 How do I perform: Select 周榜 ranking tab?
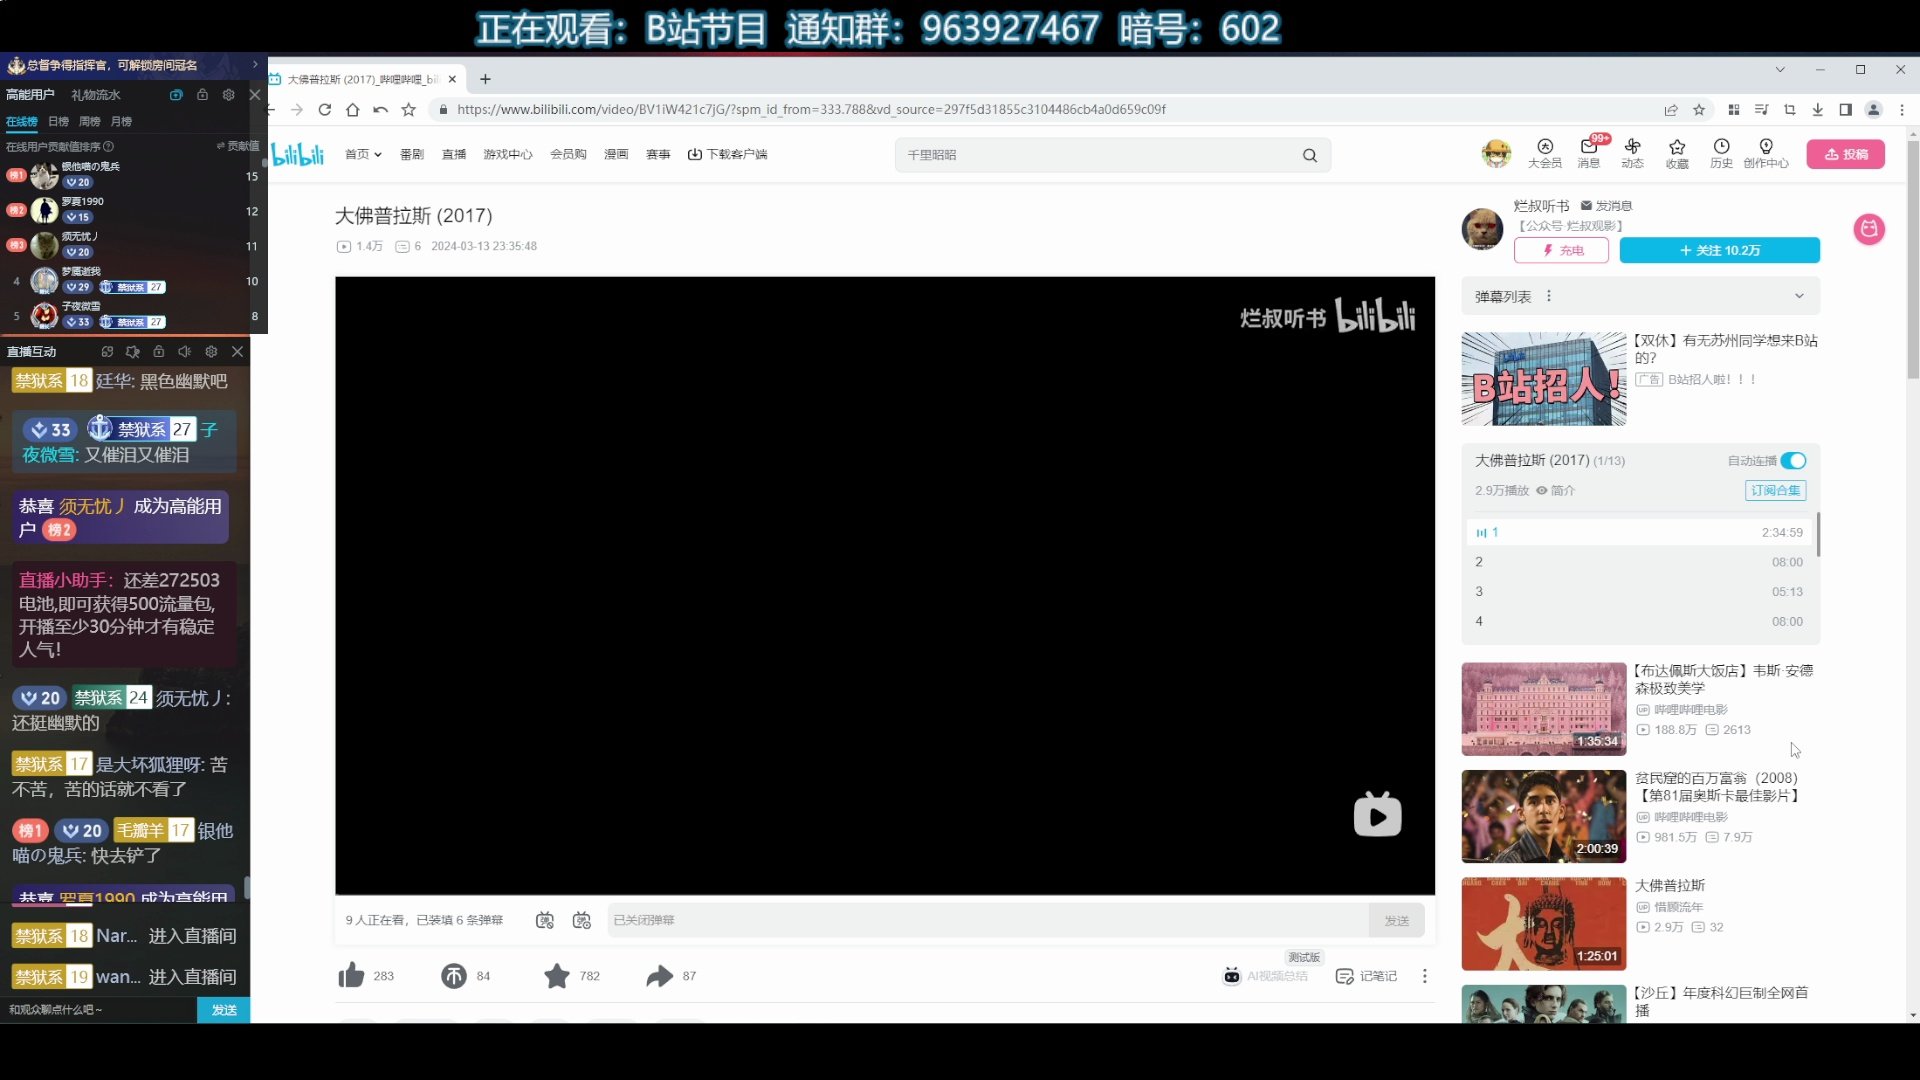point(90,121)
